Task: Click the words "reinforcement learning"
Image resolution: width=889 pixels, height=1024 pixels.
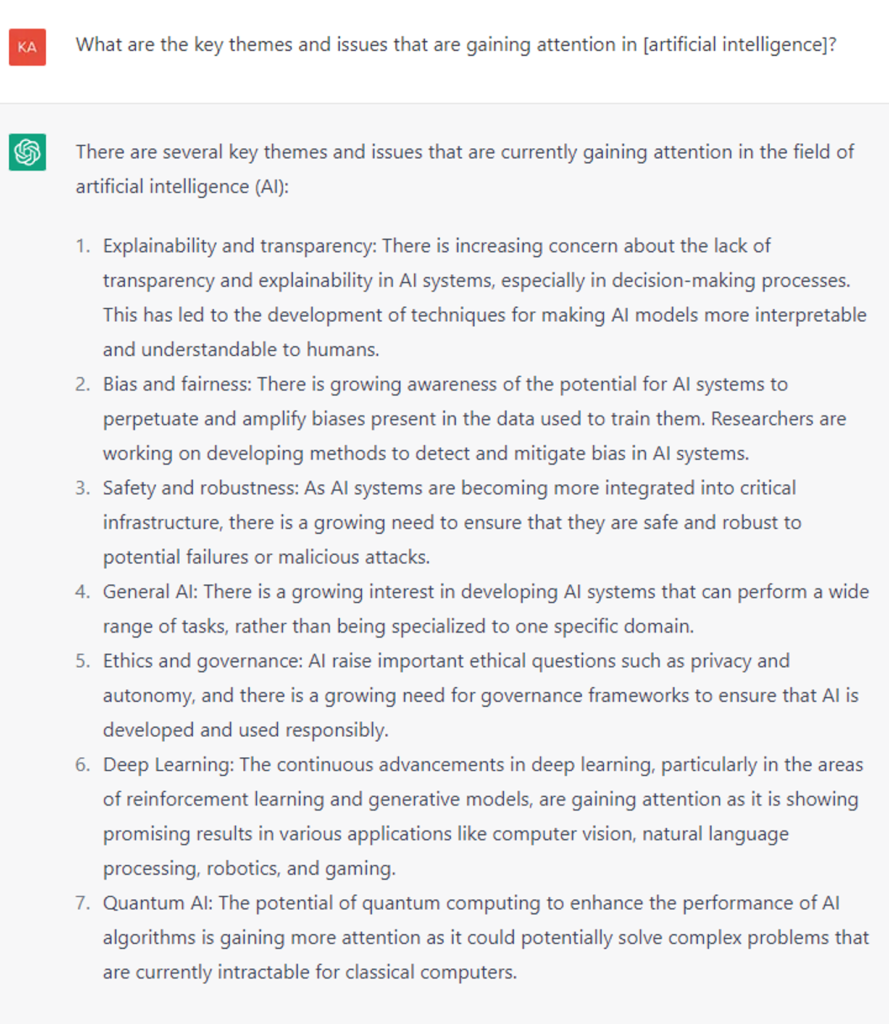Action: pyautogui.click(x=213, y=799)
